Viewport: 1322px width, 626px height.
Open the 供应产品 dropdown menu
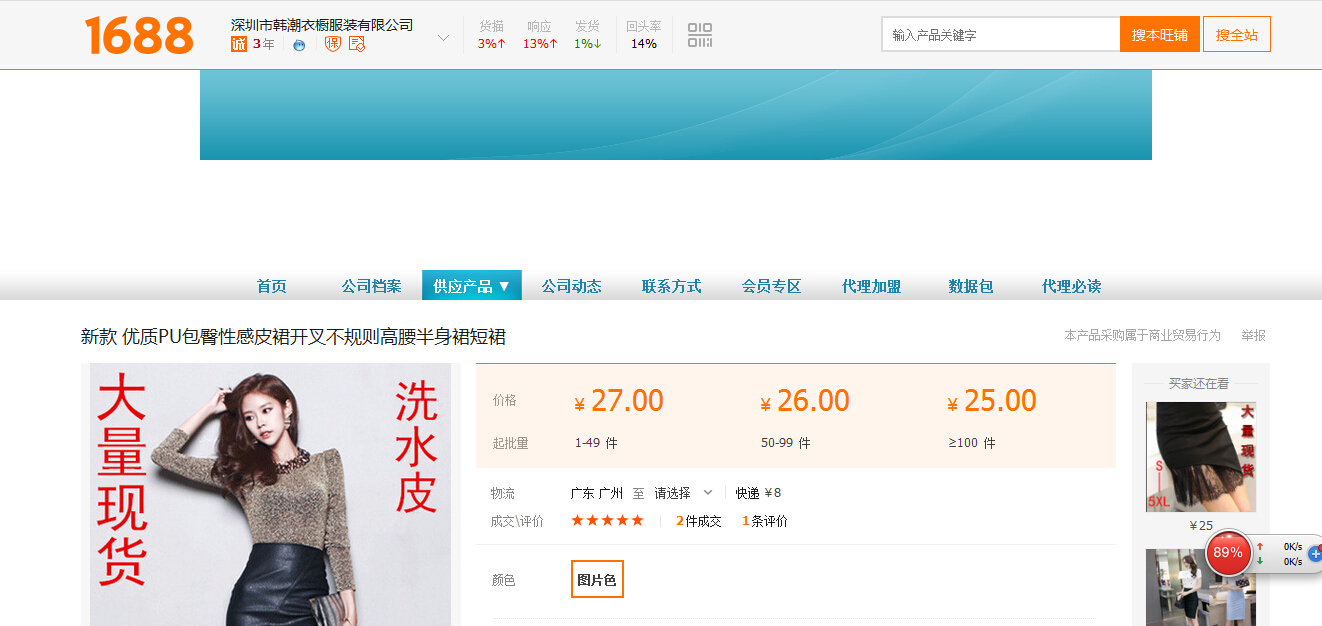point(472,286)
